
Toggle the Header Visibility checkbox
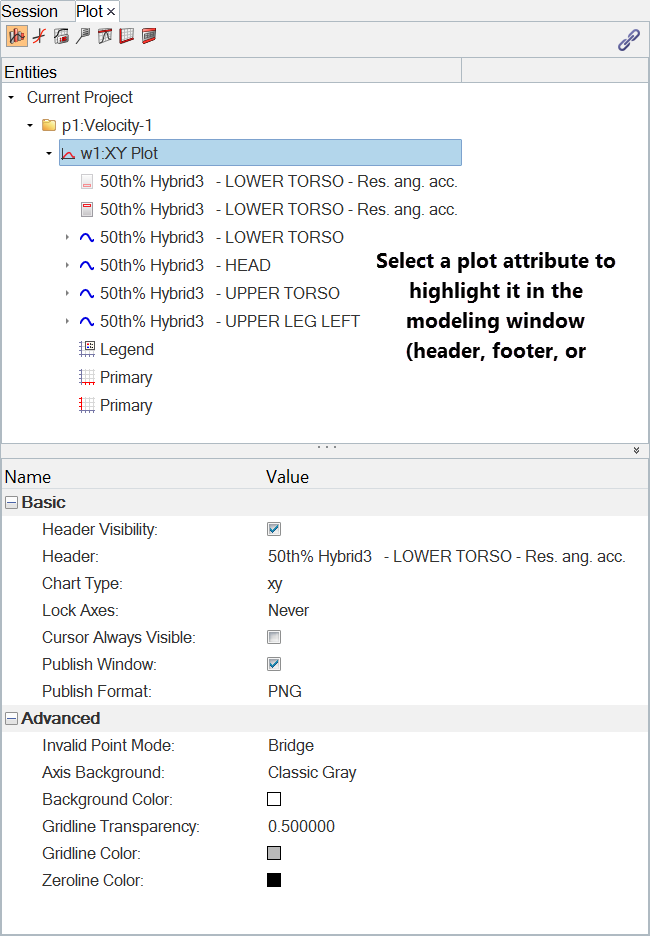click(274, 529)
